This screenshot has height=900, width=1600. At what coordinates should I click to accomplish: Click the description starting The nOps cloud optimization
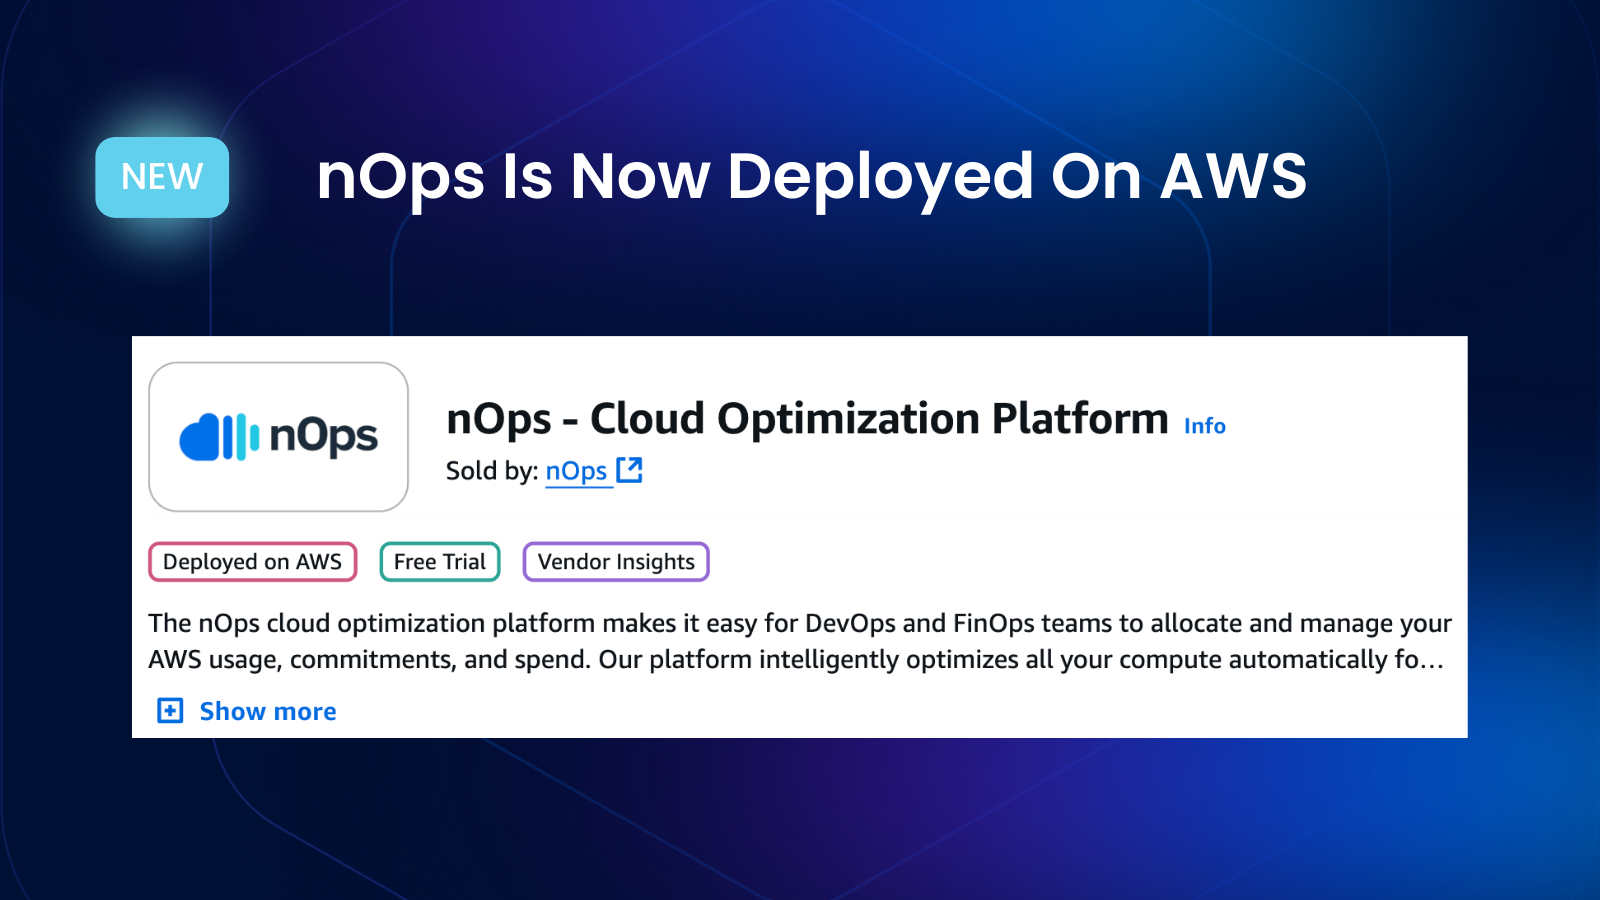(800, 641)
